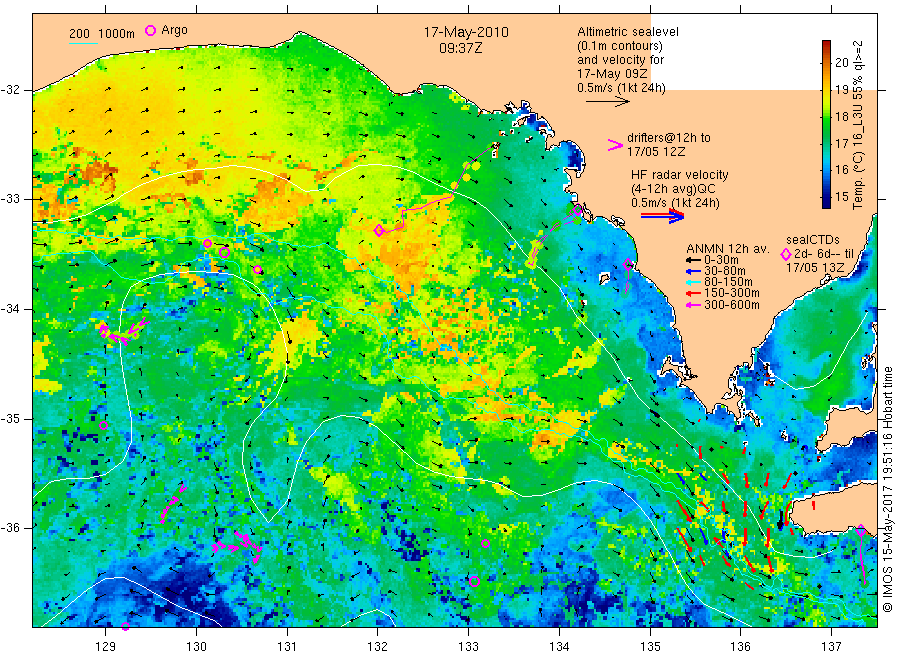Screen dimensions: 900x660
Task: Click the magenta sealCTDs diamond legend symbol
Action: 786,254
